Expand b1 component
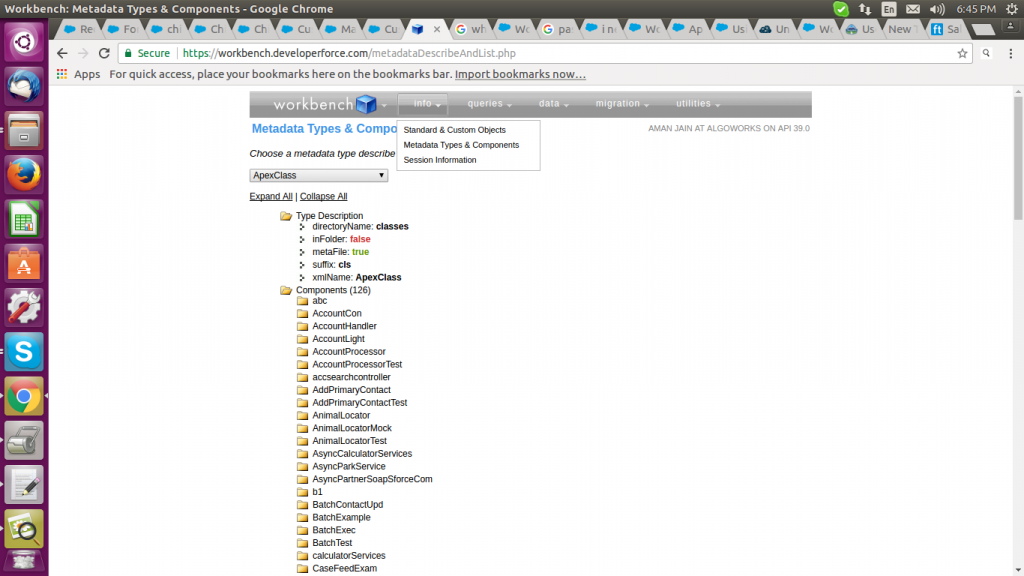The height and width of the screenshot is (576, 1024). click(x=302, y=492)
